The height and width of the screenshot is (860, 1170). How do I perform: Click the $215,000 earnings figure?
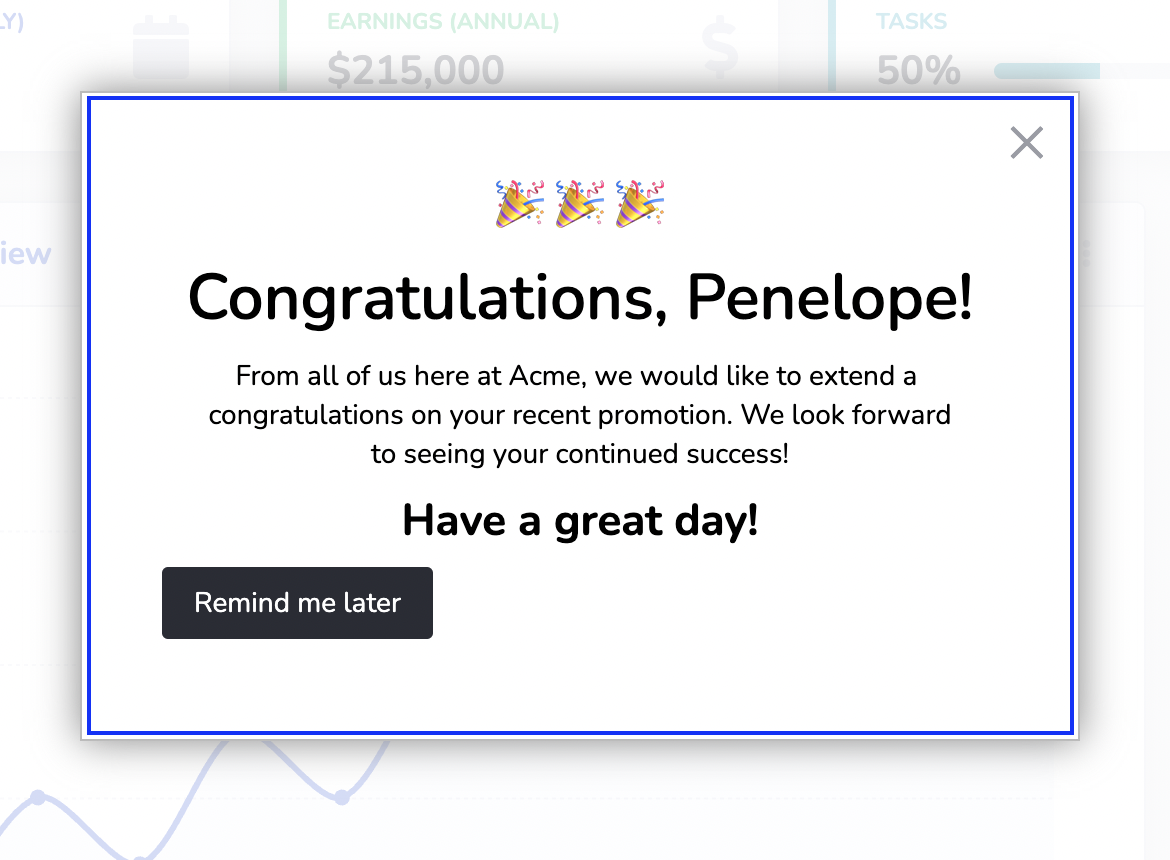(x=416, y=70)
